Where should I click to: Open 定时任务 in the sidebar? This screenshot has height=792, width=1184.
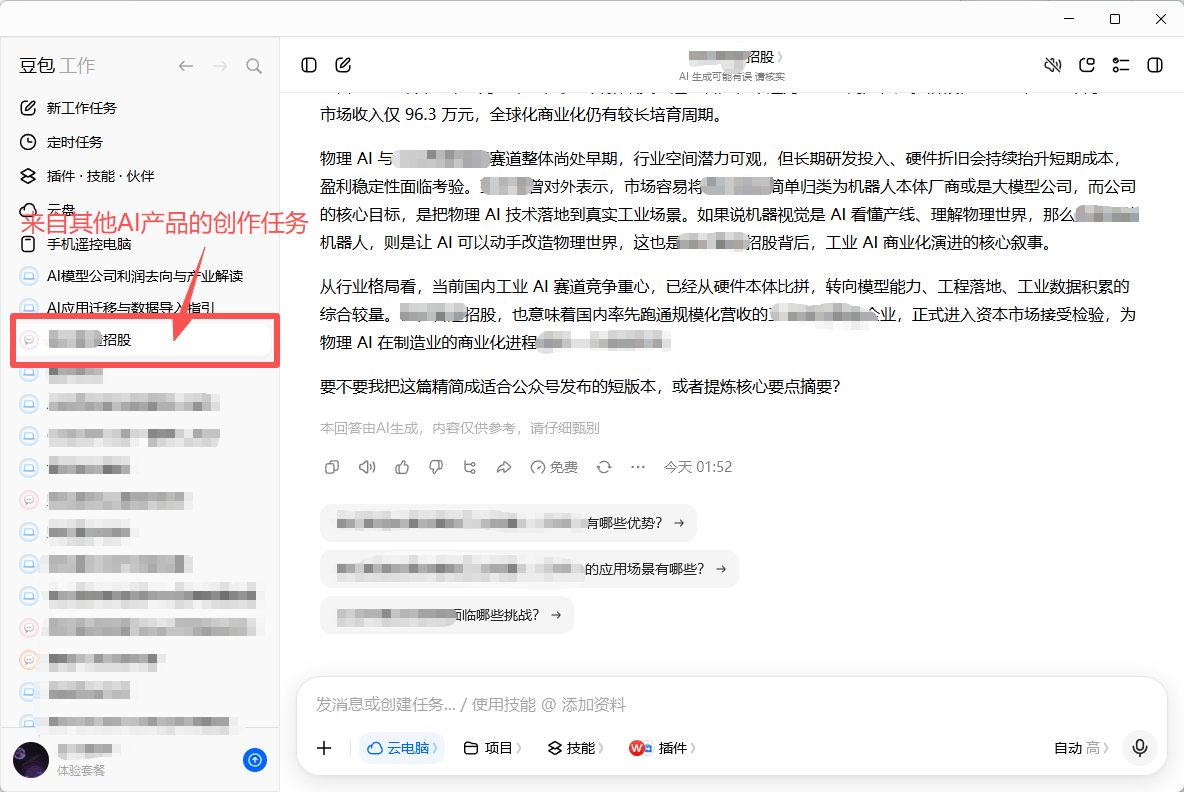[x=140, y=142]
